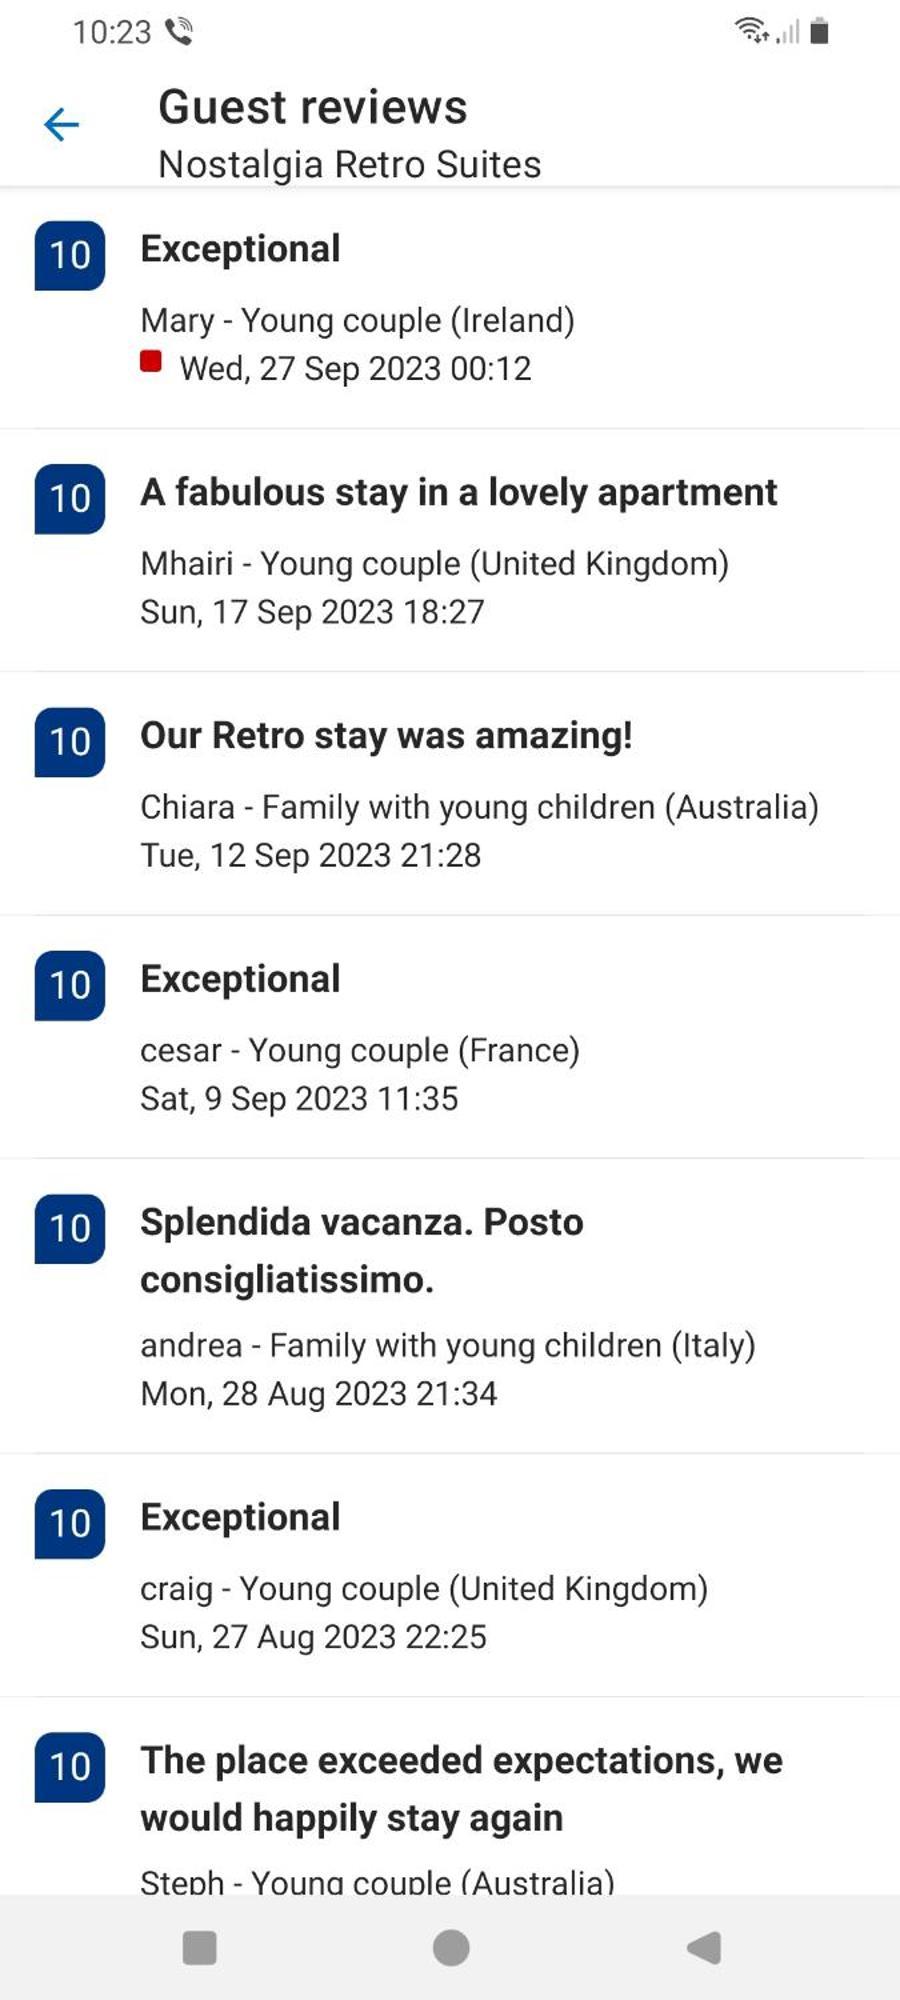The height and width of the screenshot is (2000, 900).
Task: Tap the Guest reviews header title
Action: click(x=313, y=107)
